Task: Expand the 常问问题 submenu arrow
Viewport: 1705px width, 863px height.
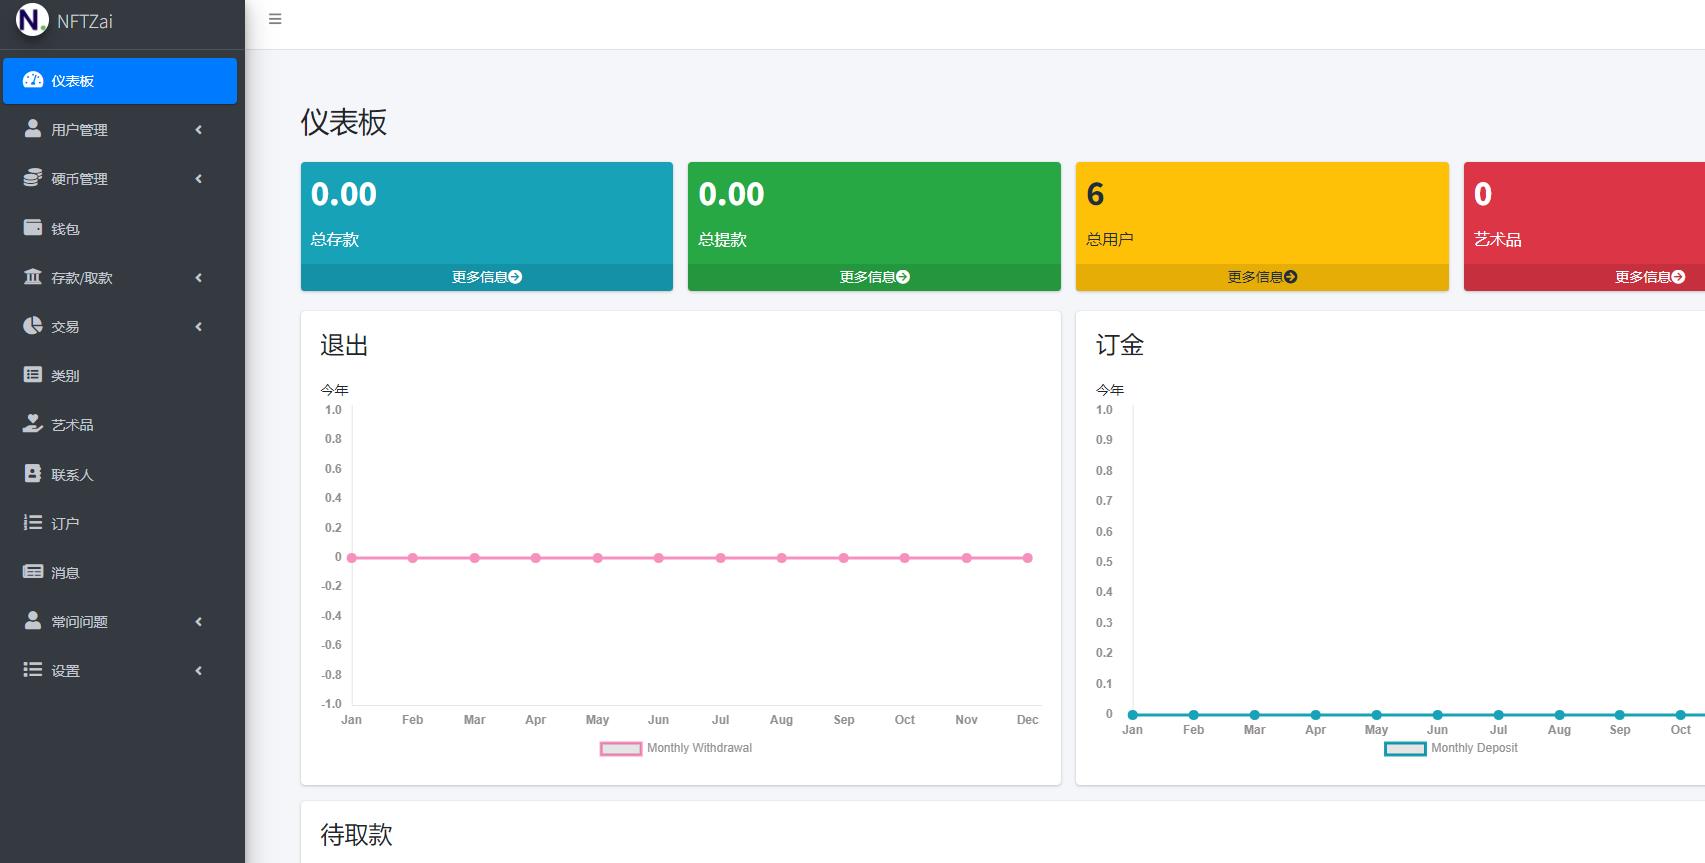Action: click(199, 622)
